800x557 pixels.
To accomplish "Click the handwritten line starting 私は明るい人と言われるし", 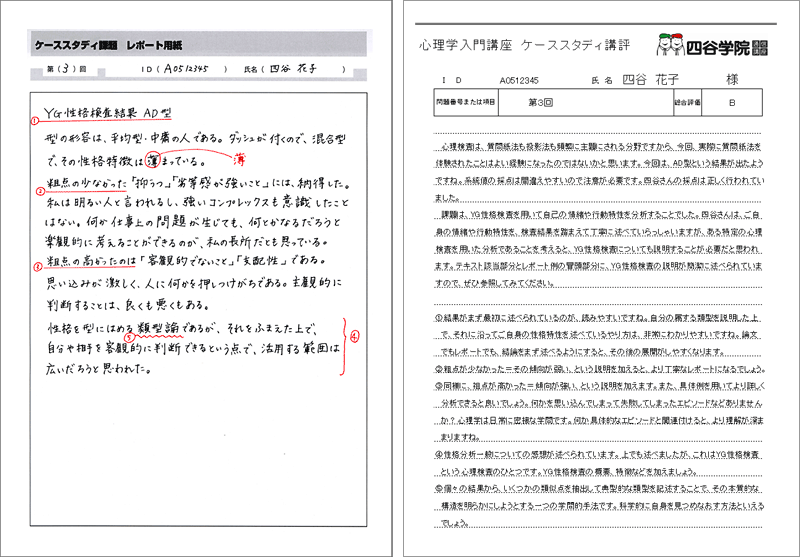I will 197,202.
